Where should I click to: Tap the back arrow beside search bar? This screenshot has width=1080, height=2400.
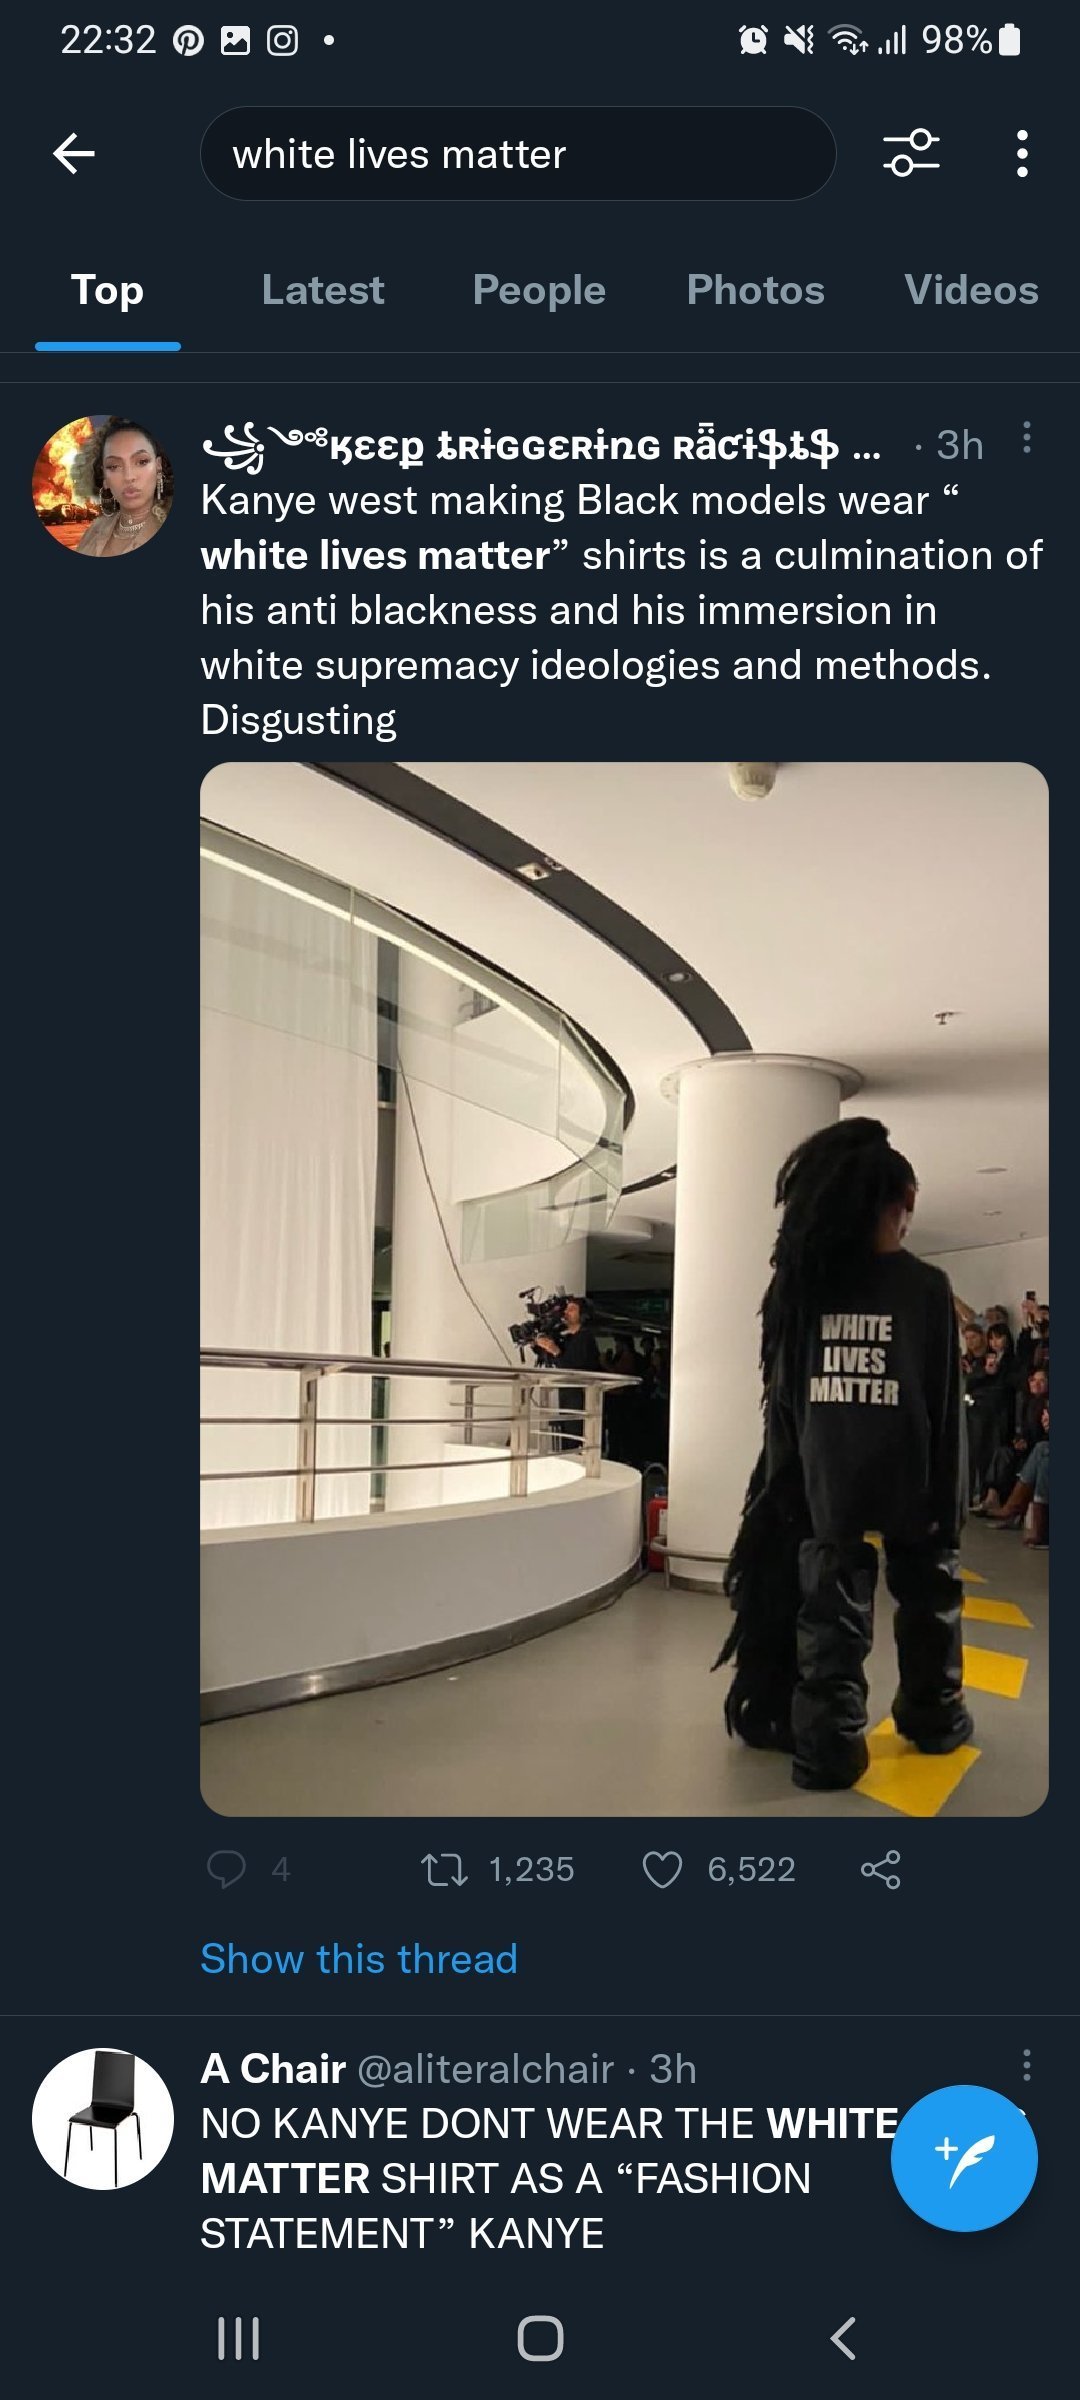pos(74,154)
